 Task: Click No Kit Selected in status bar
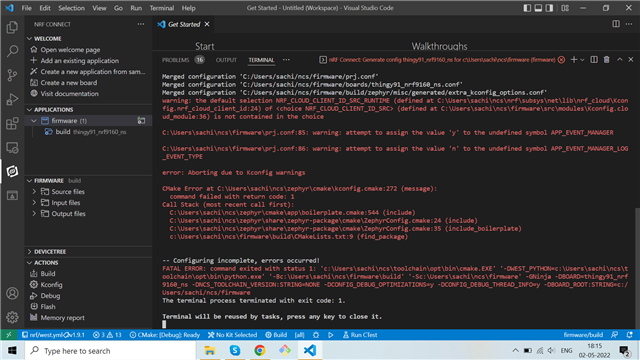point(232,335)
